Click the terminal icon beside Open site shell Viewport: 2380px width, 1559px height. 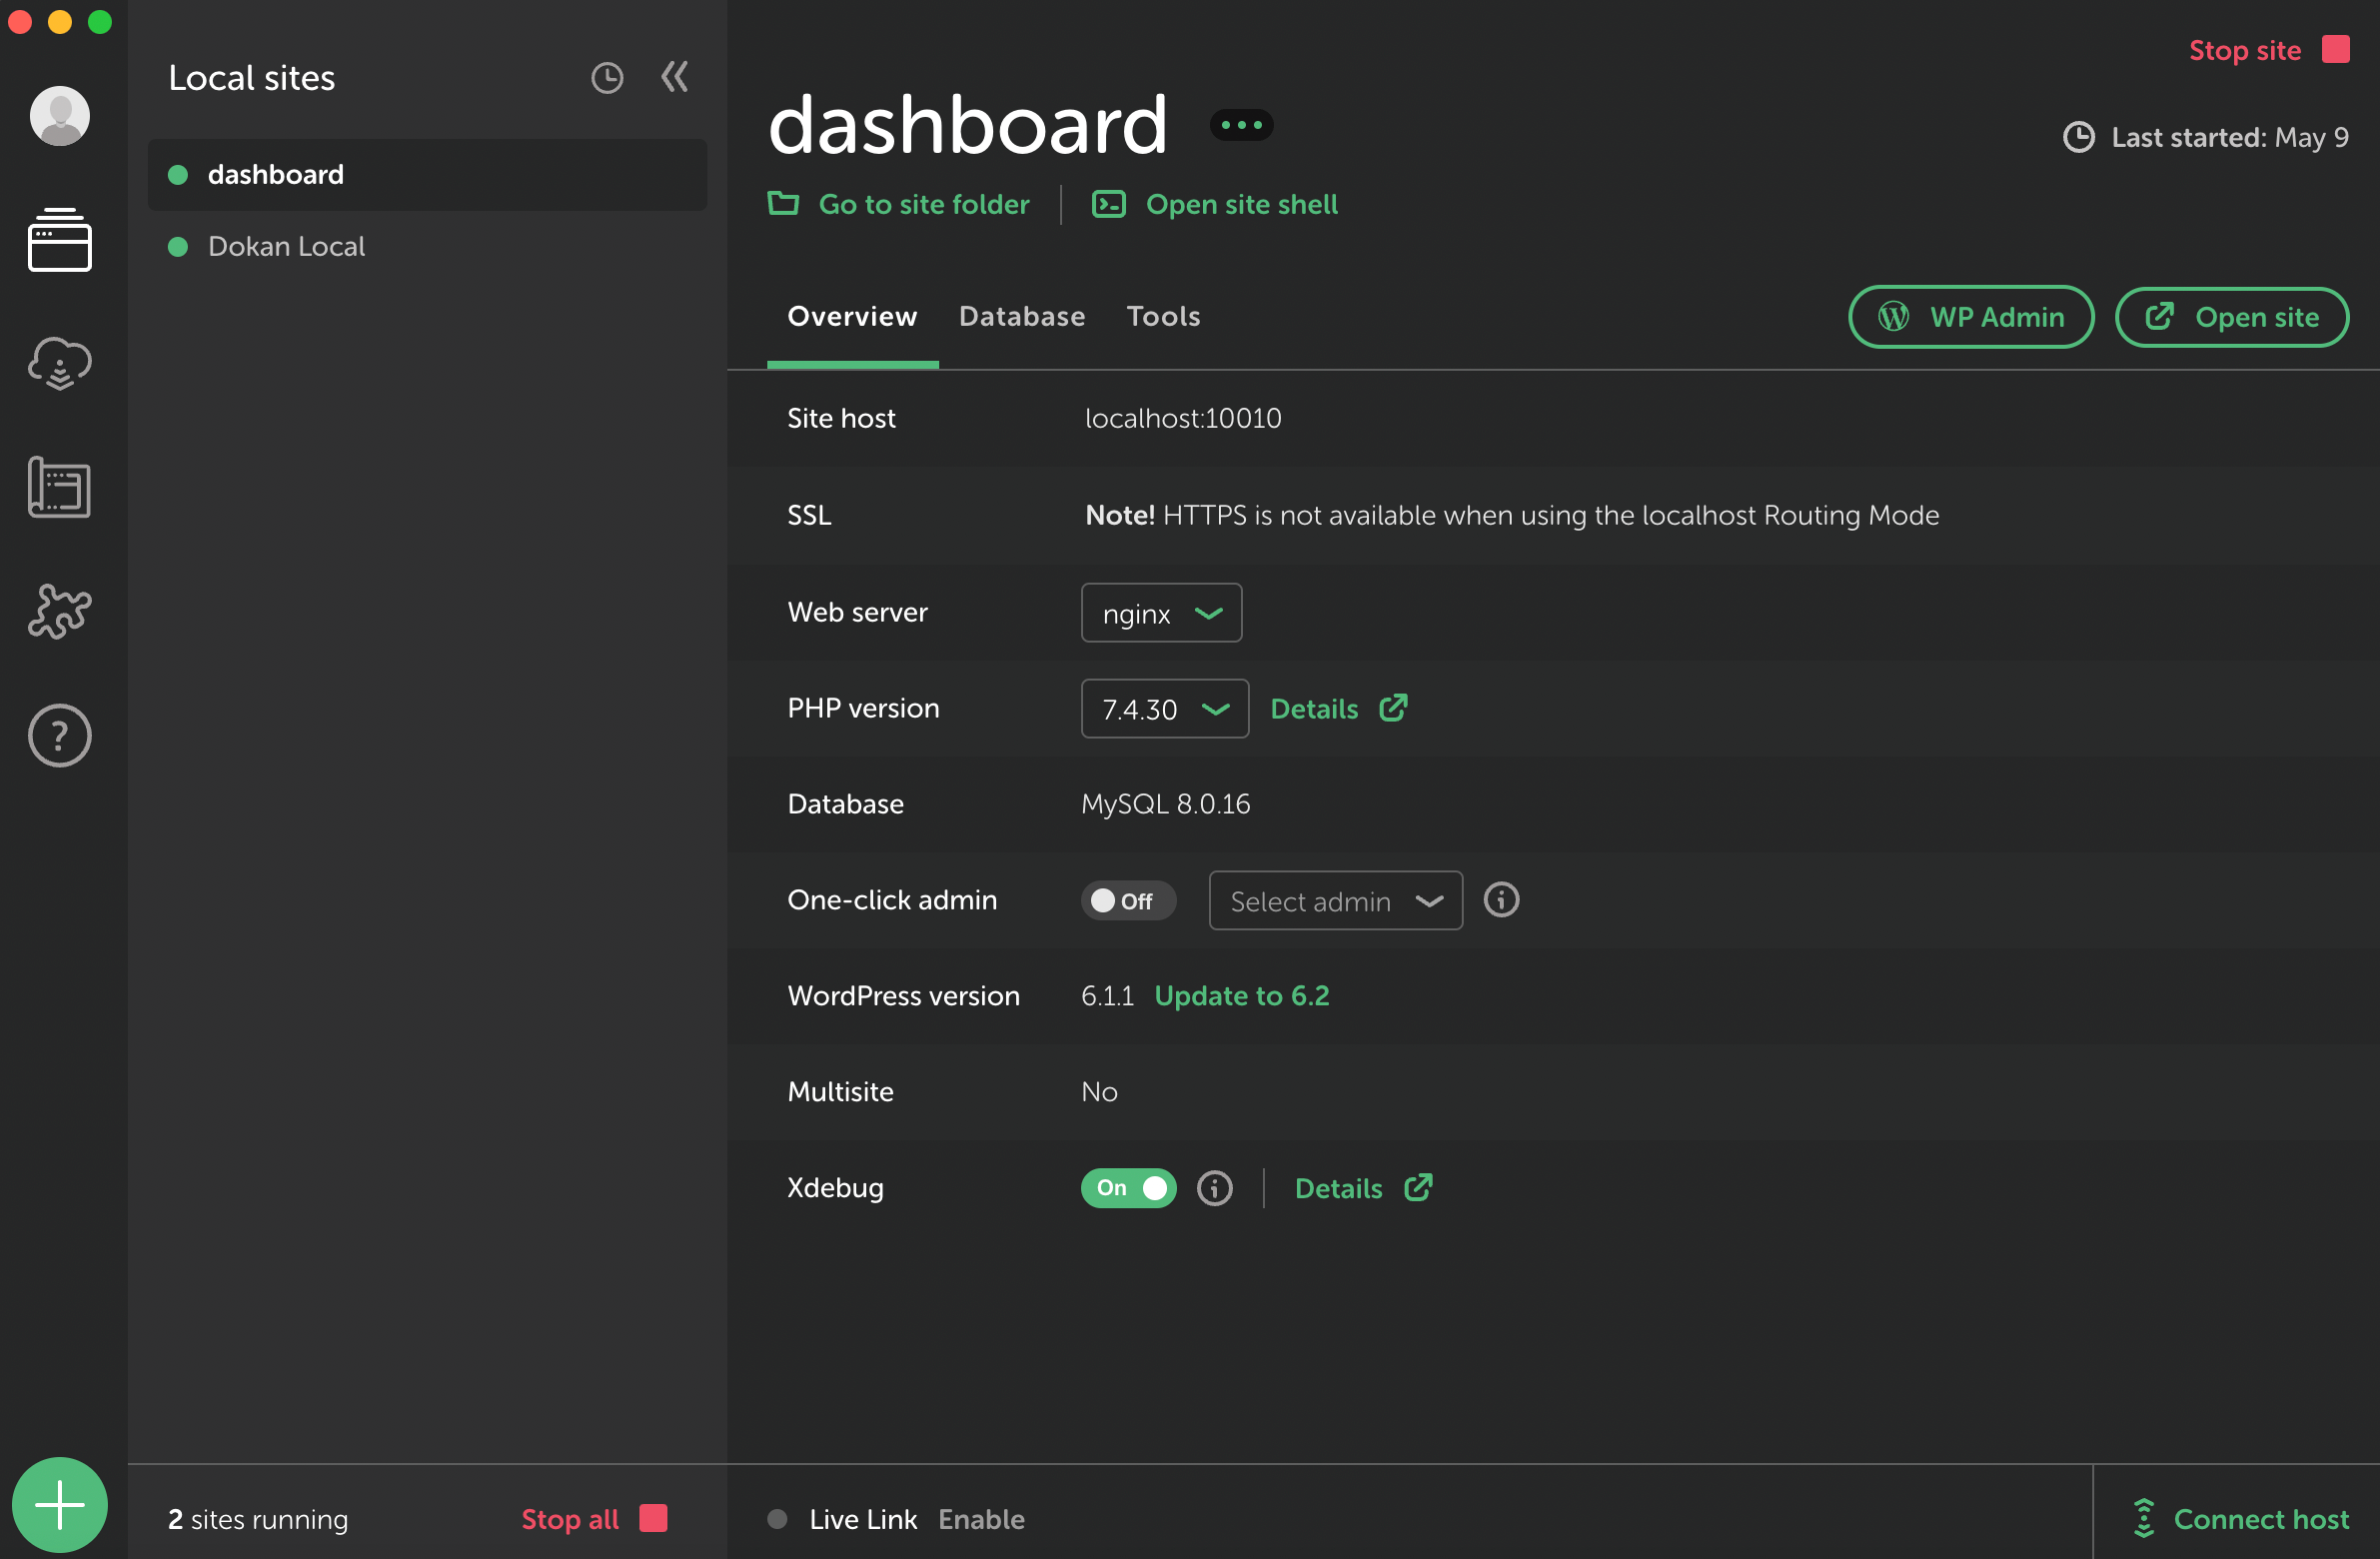1108,204
